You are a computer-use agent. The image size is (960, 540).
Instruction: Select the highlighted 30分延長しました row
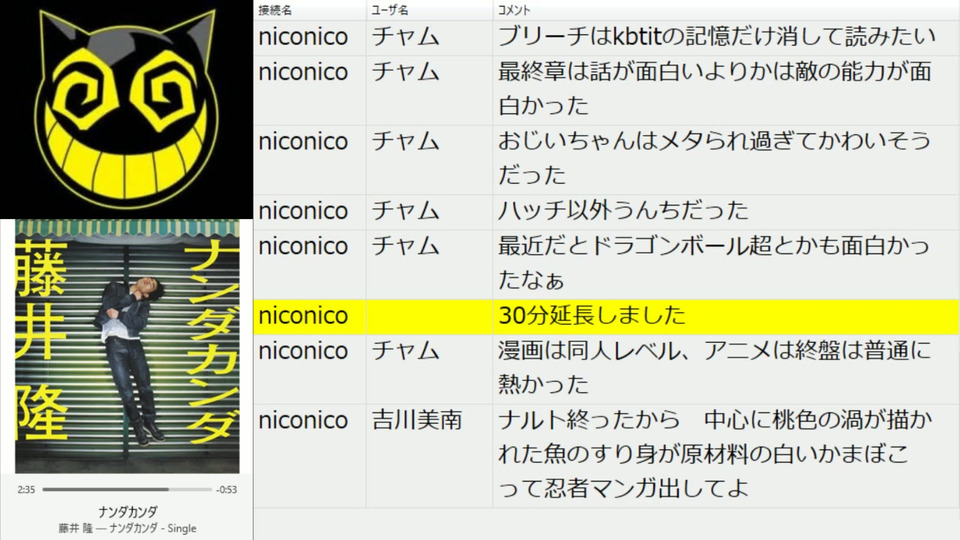[607, 317]
